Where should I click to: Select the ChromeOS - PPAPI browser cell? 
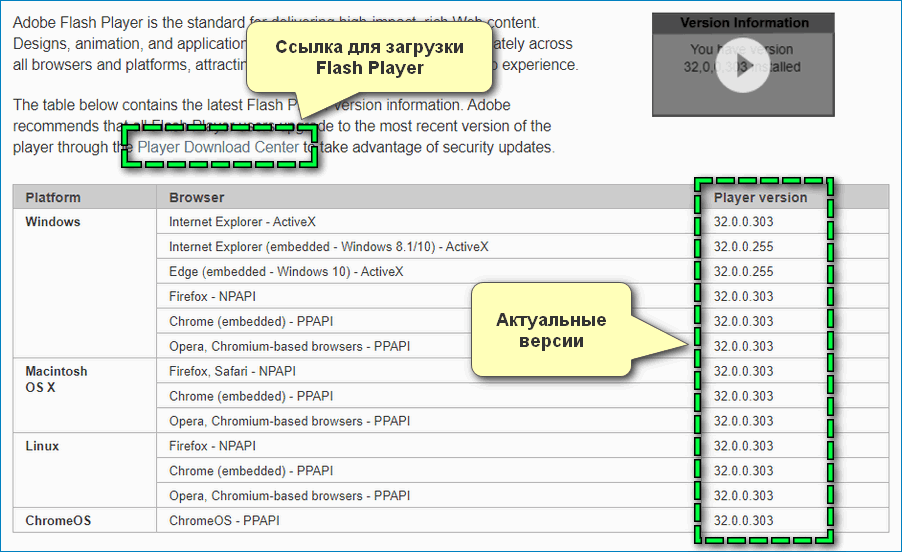[224, 521]
